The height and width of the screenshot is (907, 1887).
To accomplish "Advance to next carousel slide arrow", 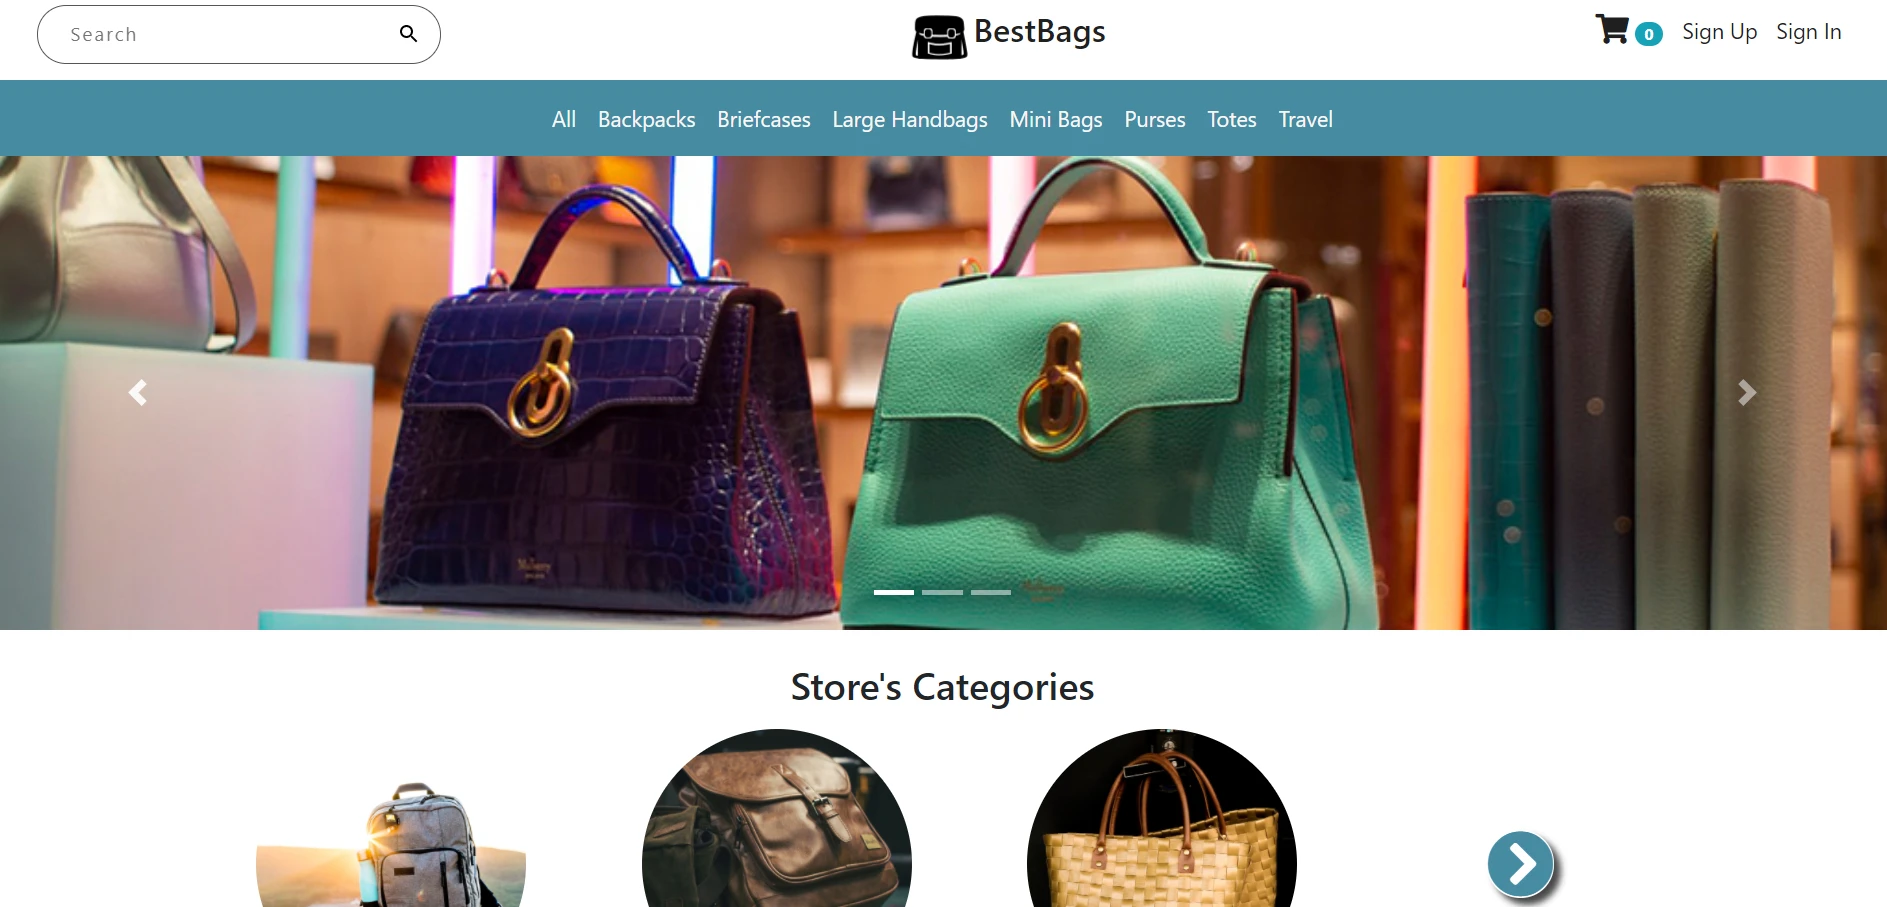I will point(1747,393).
